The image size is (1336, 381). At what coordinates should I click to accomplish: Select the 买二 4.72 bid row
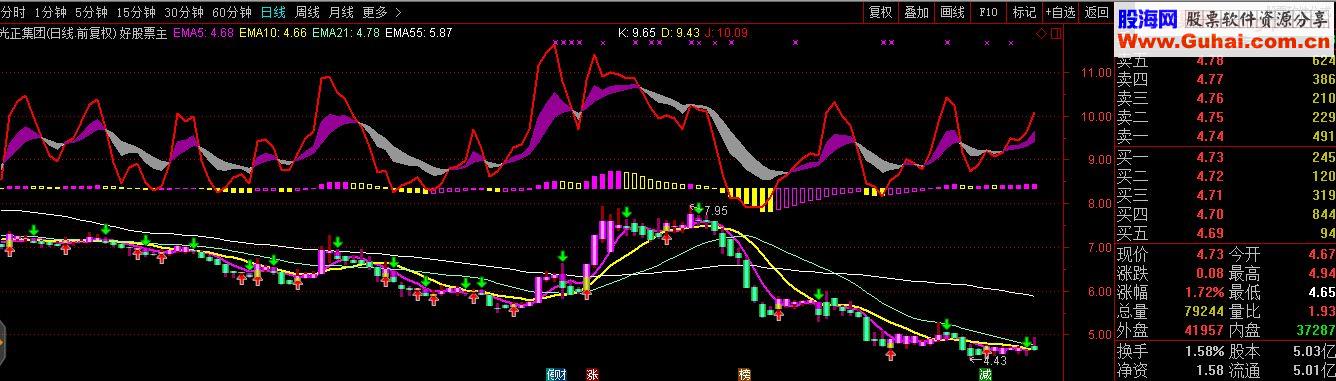(1226, 176)
